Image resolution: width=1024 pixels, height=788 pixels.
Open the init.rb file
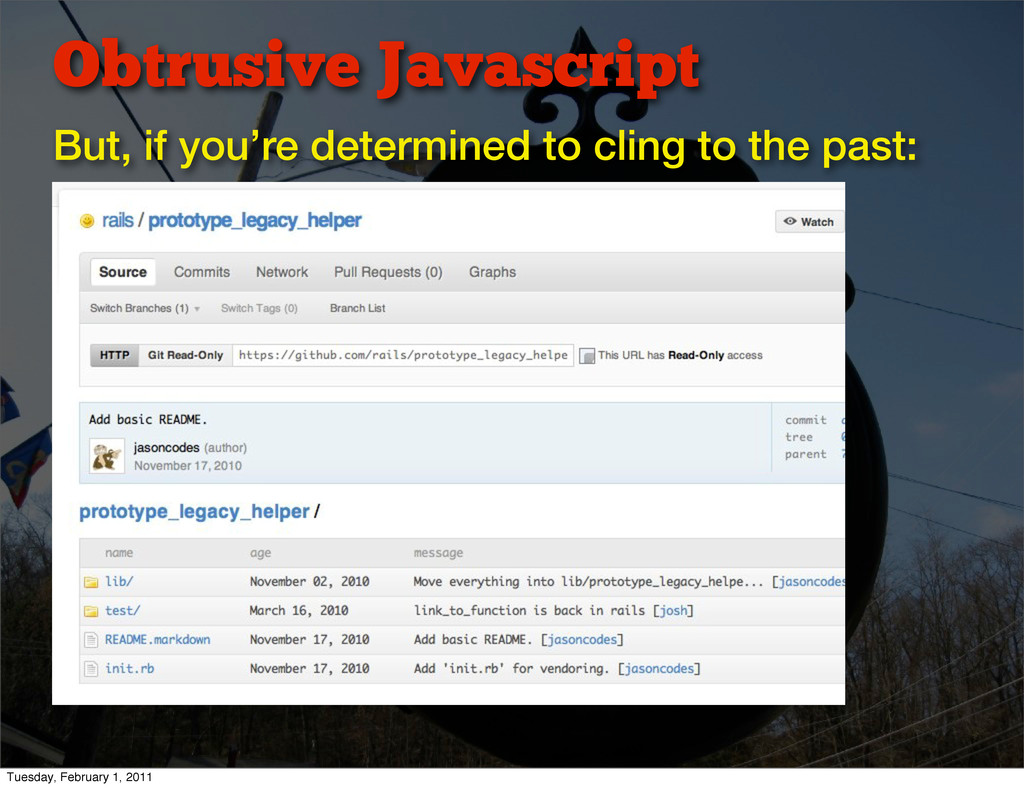coord(130,669)
